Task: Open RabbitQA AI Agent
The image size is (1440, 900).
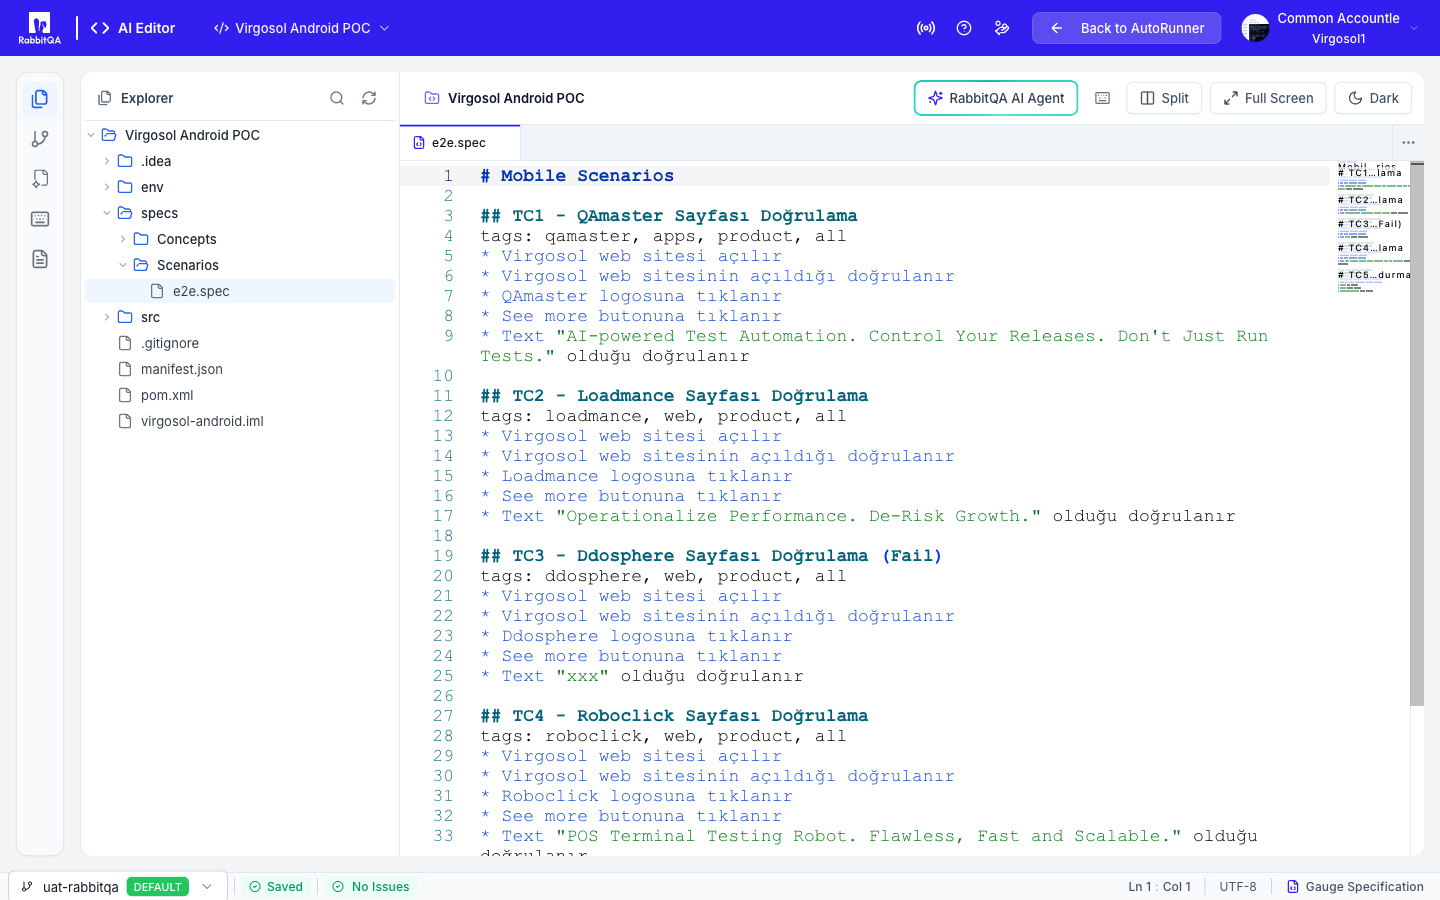Action: (996, 98)
